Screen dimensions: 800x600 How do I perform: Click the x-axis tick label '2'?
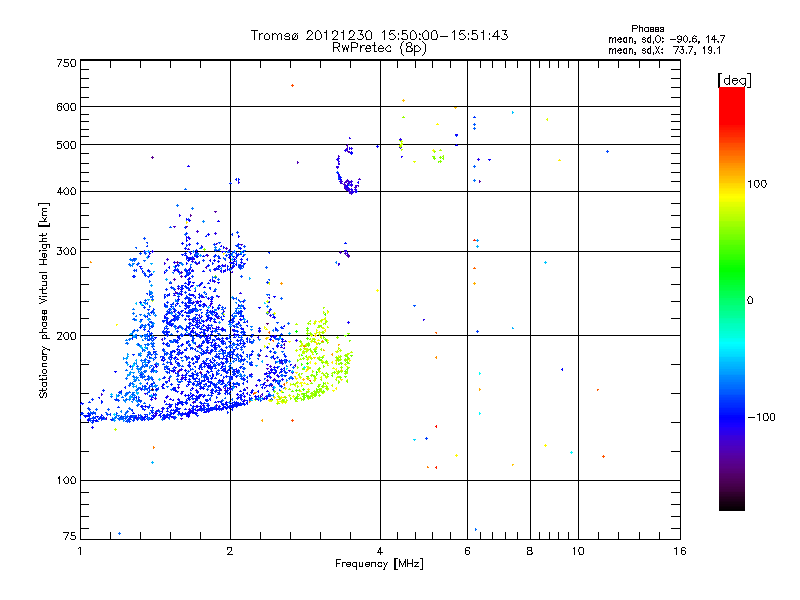230,551
